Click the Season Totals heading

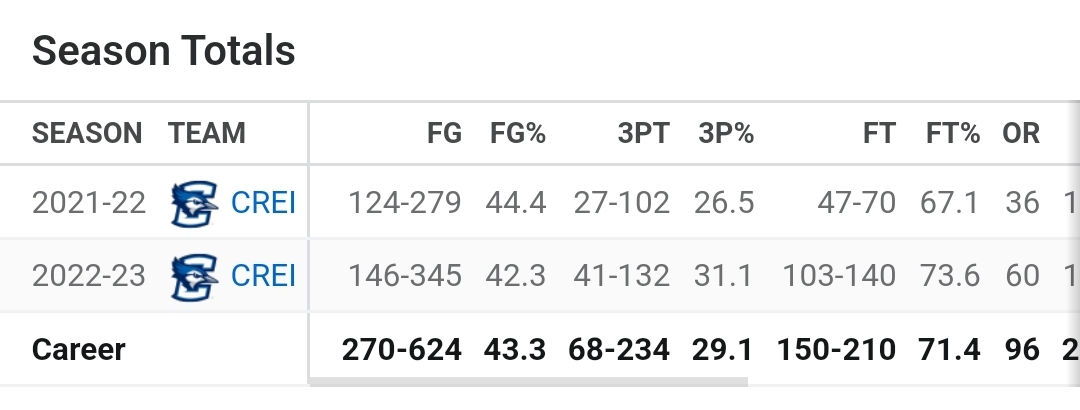[x=163, y=51]
